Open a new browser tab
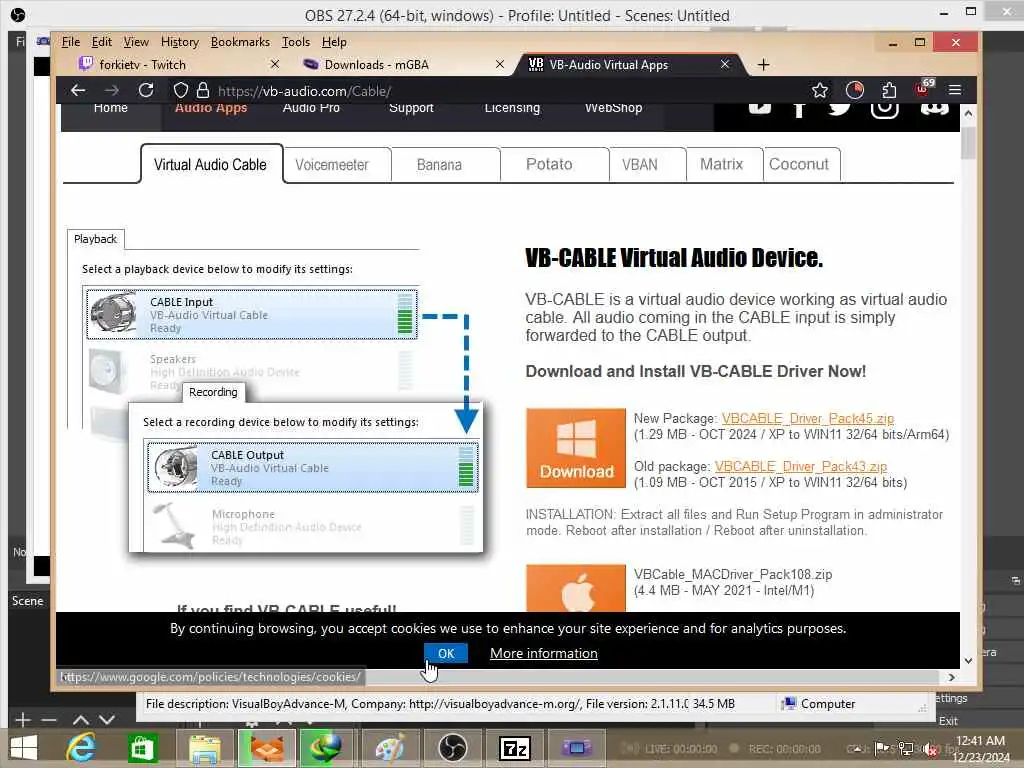This screenshot has width=1024, height=768. (763, 65)
